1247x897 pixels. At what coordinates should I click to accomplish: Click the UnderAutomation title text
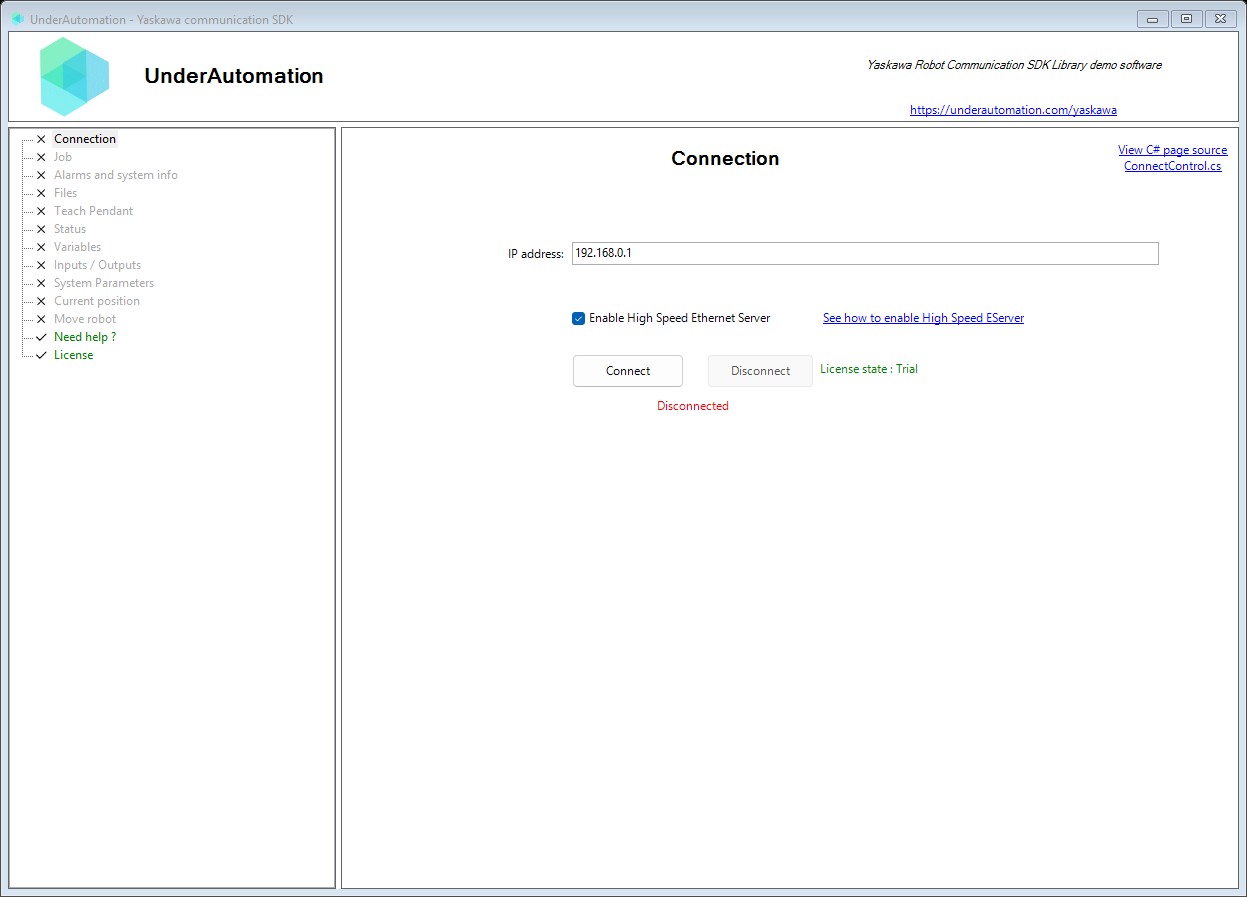click(234, 76)
